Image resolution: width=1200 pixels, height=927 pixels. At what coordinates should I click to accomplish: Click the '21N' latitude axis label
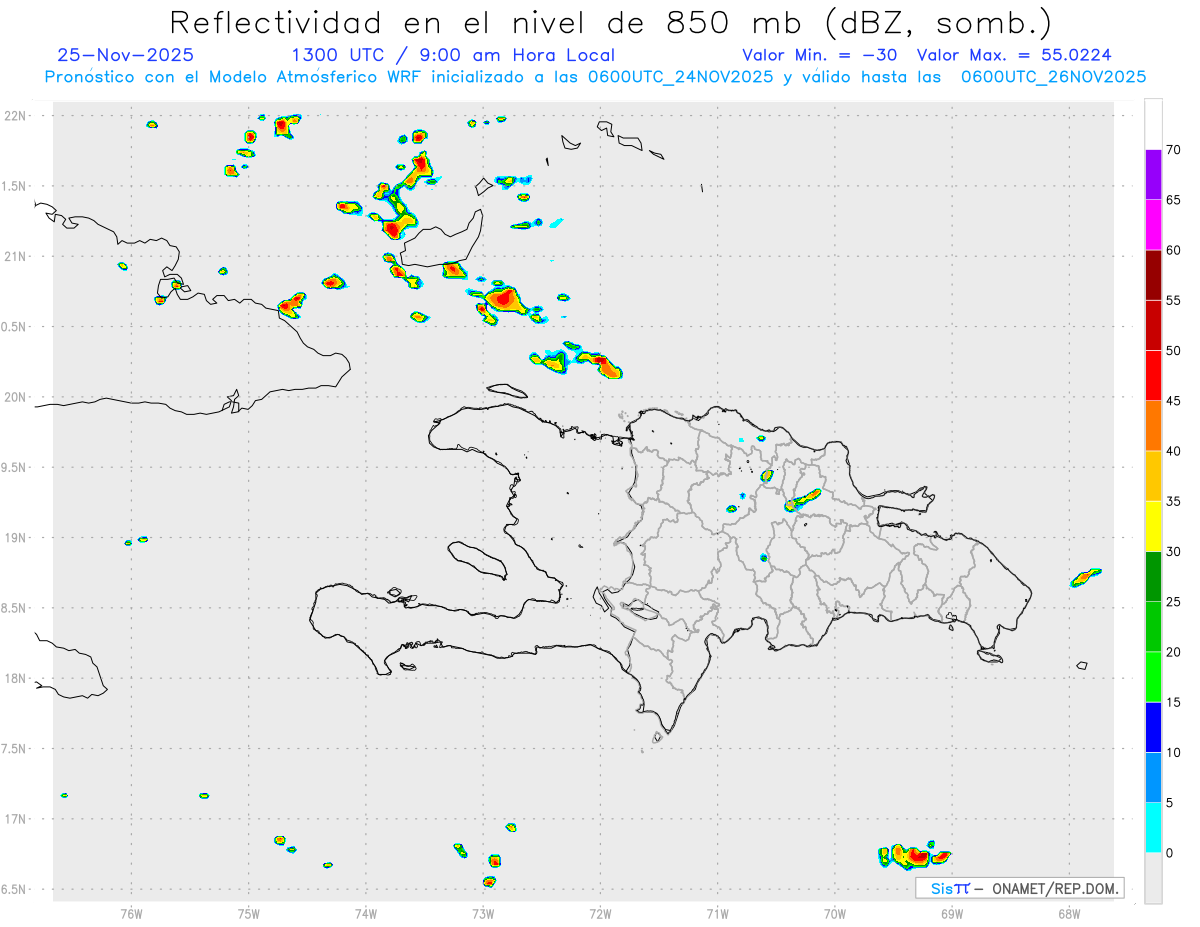pos(16,257)
